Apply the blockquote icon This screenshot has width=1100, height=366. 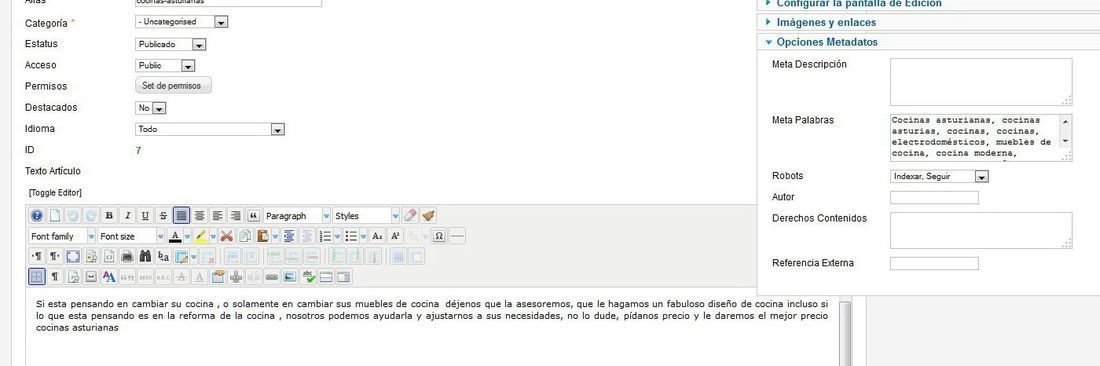click(x=254, y=216)
